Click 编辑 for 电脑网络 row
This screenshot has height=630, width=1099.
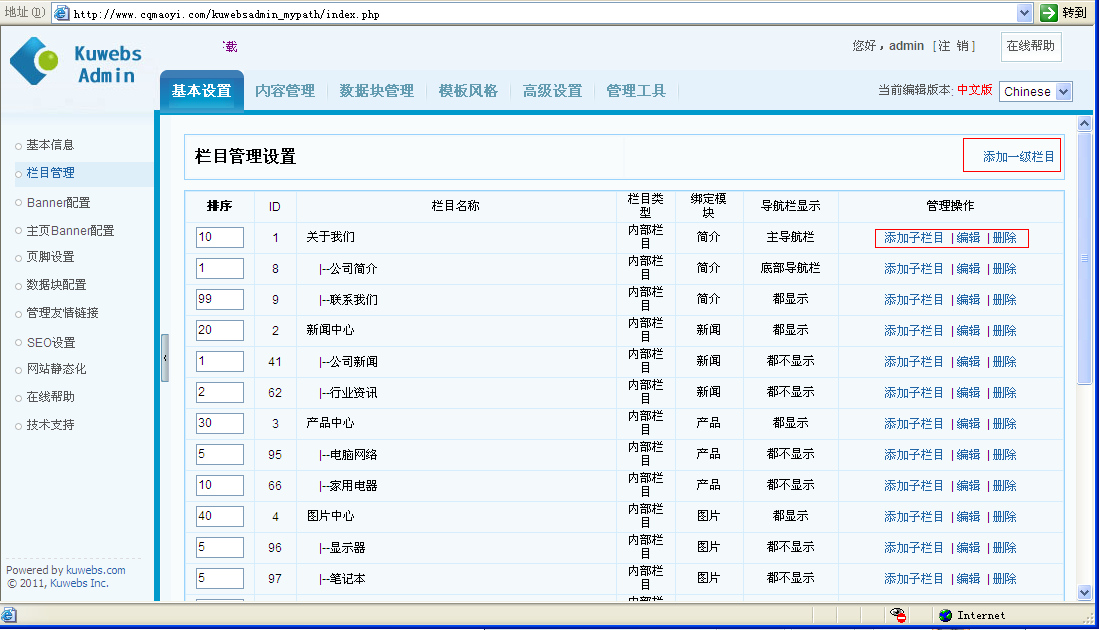coord(969,455)
